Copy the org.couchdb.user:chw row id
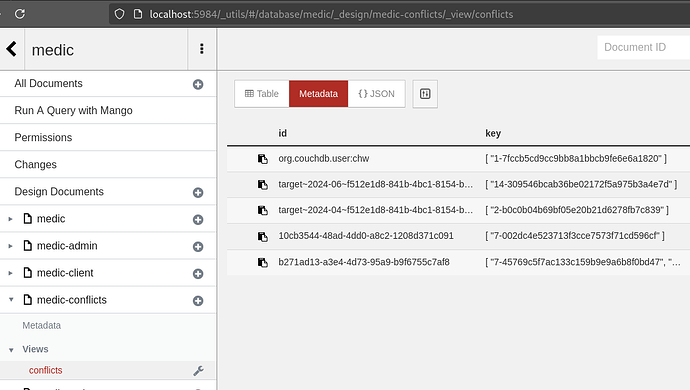Image resolution: width=690 pixels, height=390 pixels. [263, 159]
